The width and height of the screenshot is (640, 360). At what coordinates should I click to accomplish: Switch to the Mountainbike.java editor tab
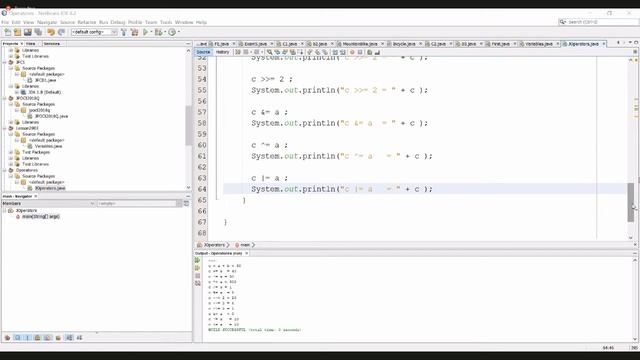point(360,44)
